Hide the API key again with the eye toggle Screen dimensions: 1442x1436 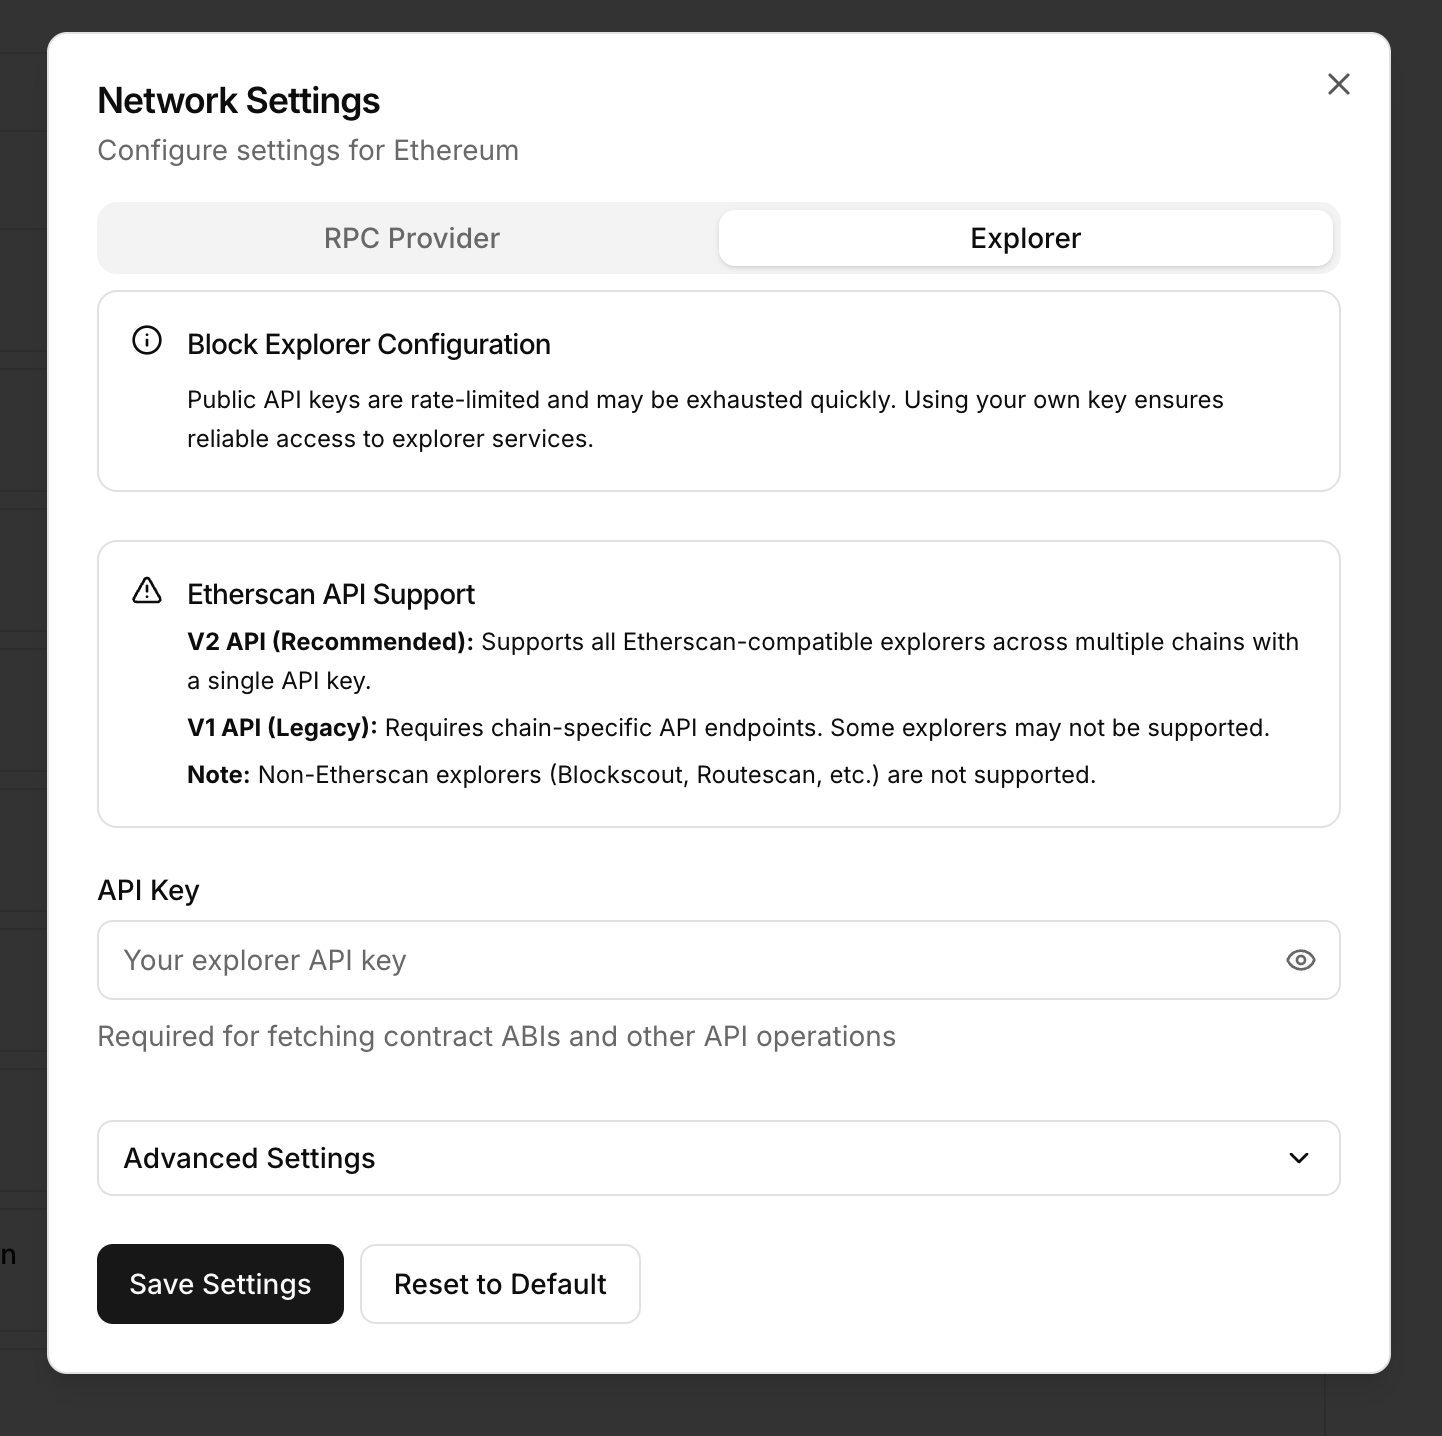(1300, 960)
